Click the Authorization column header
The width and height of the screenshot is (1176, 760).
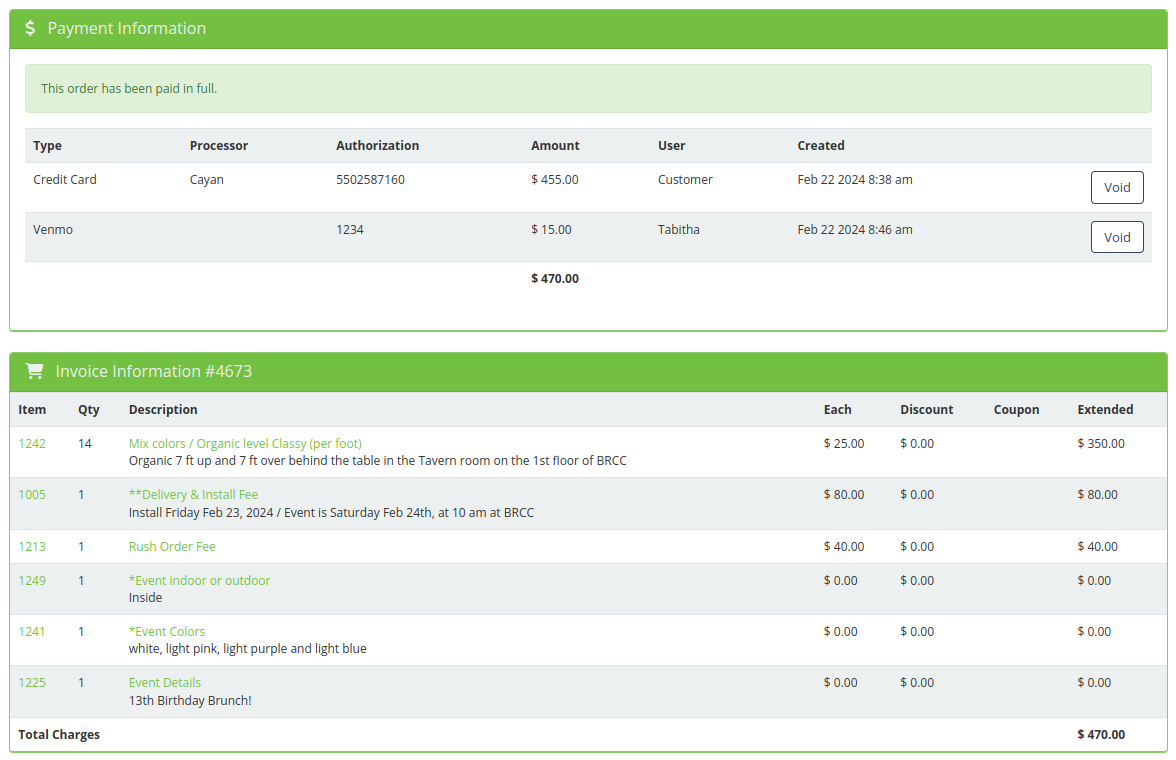tap(377, 146)
